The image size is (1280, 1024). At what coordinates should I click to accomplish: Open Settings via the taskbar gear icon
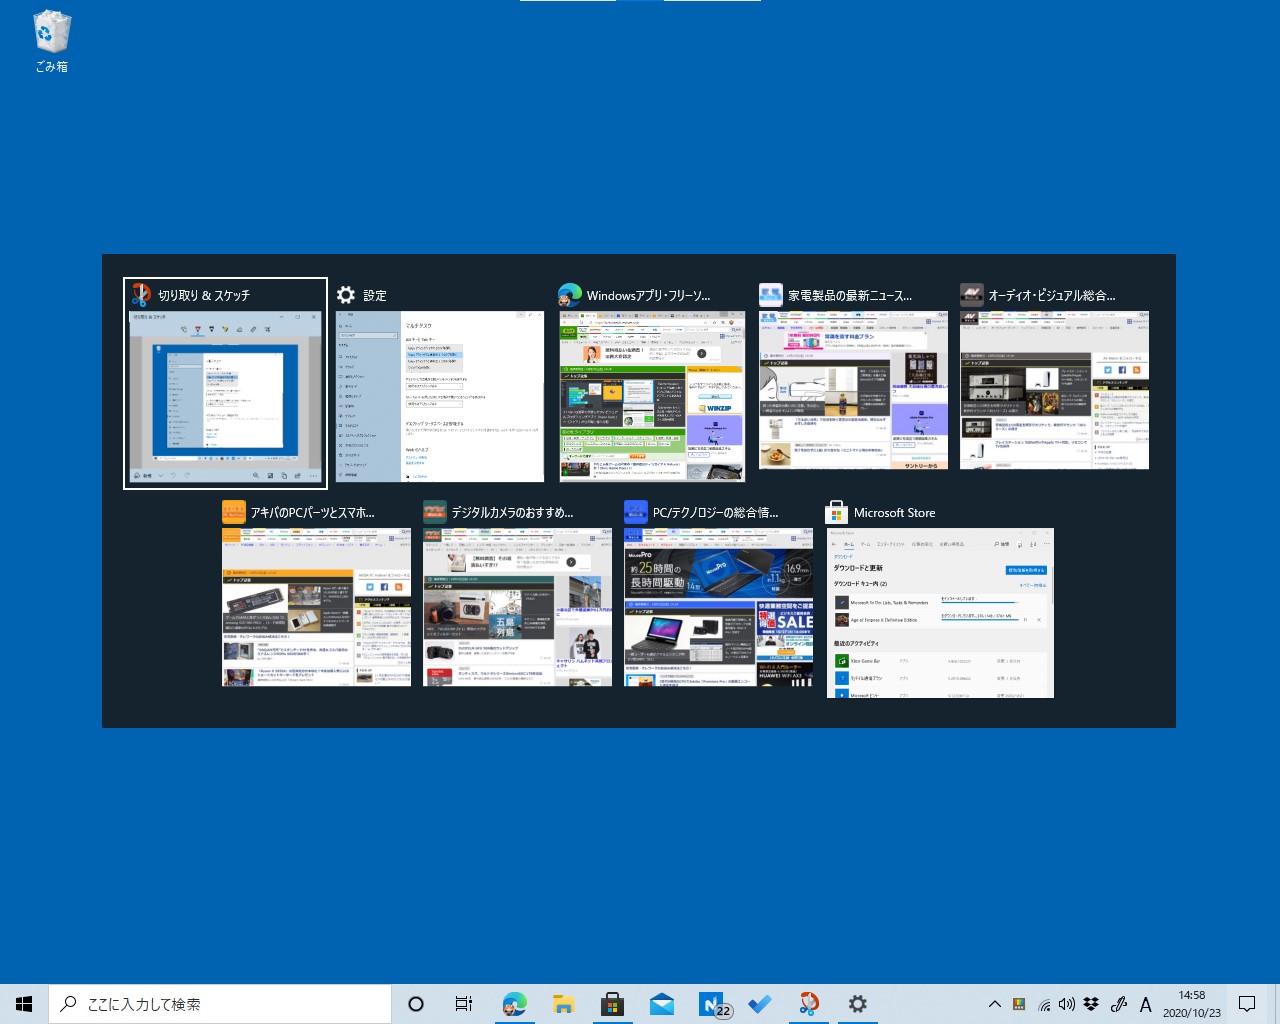(x=858, y=1003)
